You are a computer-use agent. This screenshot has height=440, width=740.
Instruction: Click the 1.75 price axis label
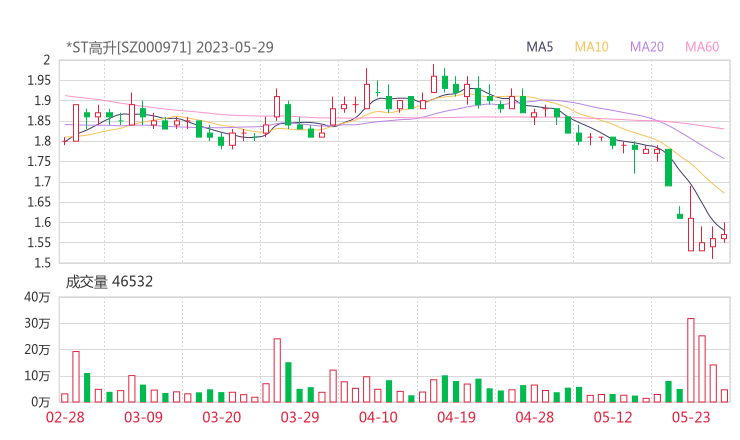click(38, 162)
